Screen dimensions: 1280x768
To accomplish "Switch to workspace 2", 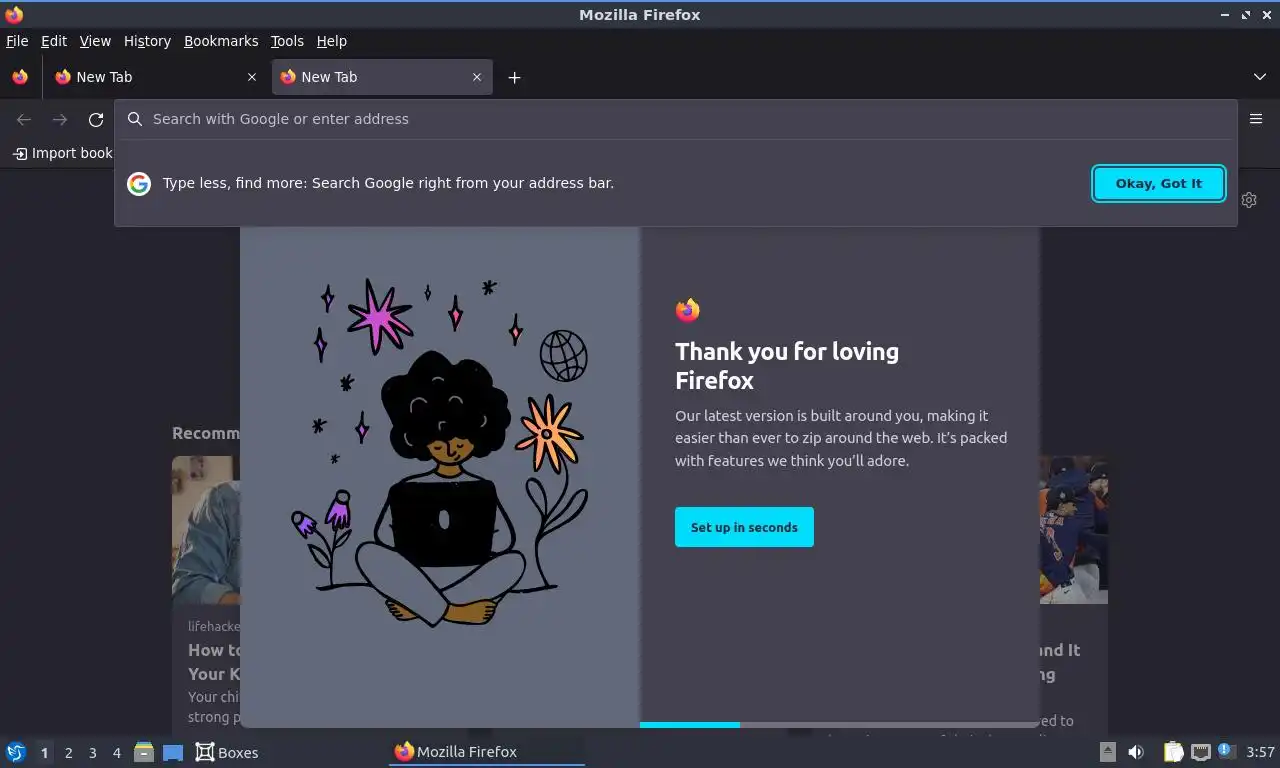I will [68, 753].
